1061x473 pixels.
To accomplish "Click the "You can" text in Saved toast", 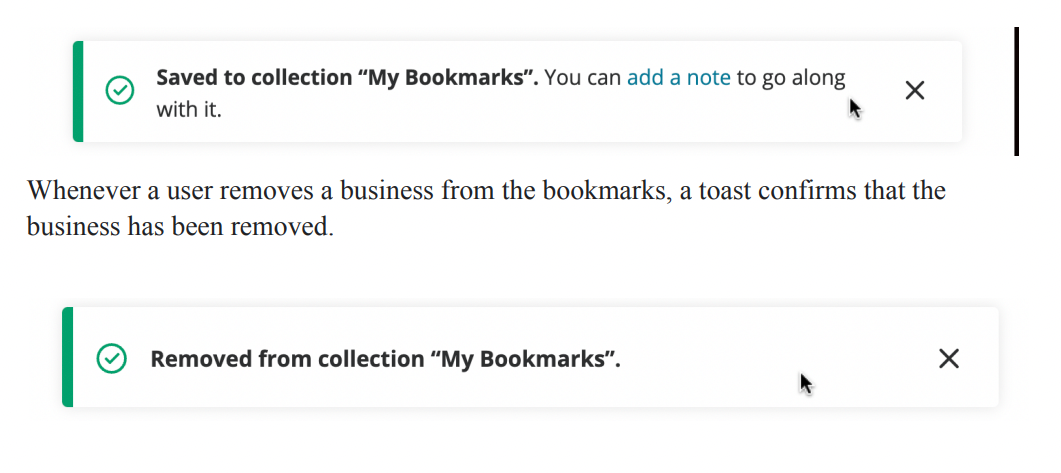I will coord(583,78).
